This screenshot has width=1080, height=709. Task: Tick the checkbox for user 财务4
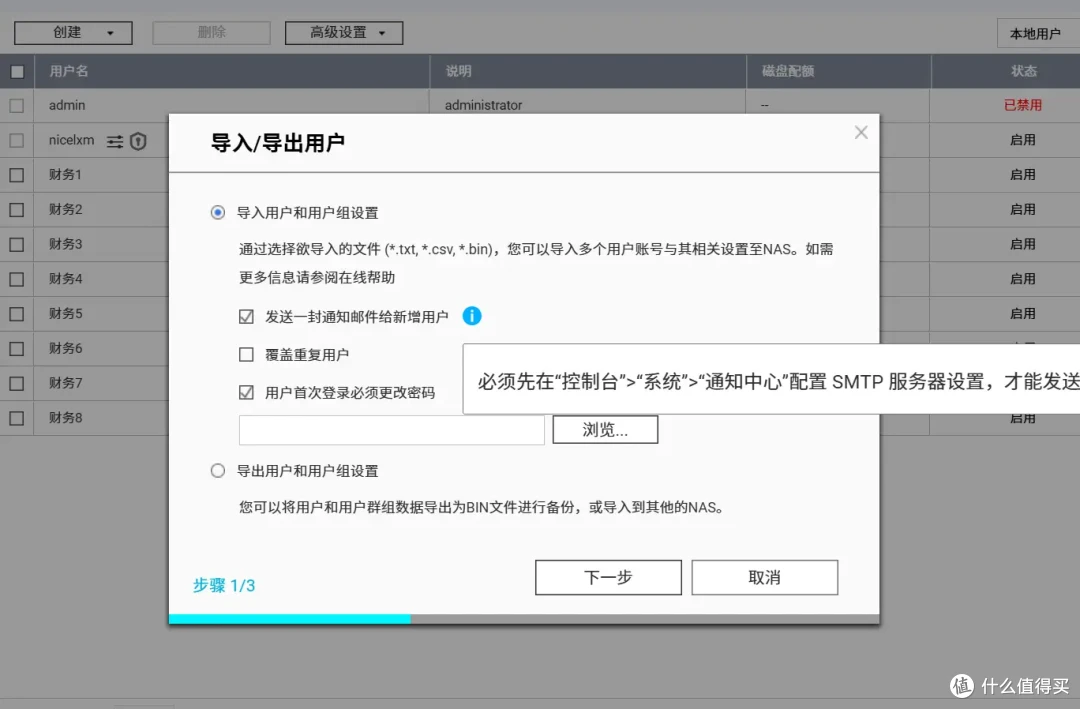point(17,279)
